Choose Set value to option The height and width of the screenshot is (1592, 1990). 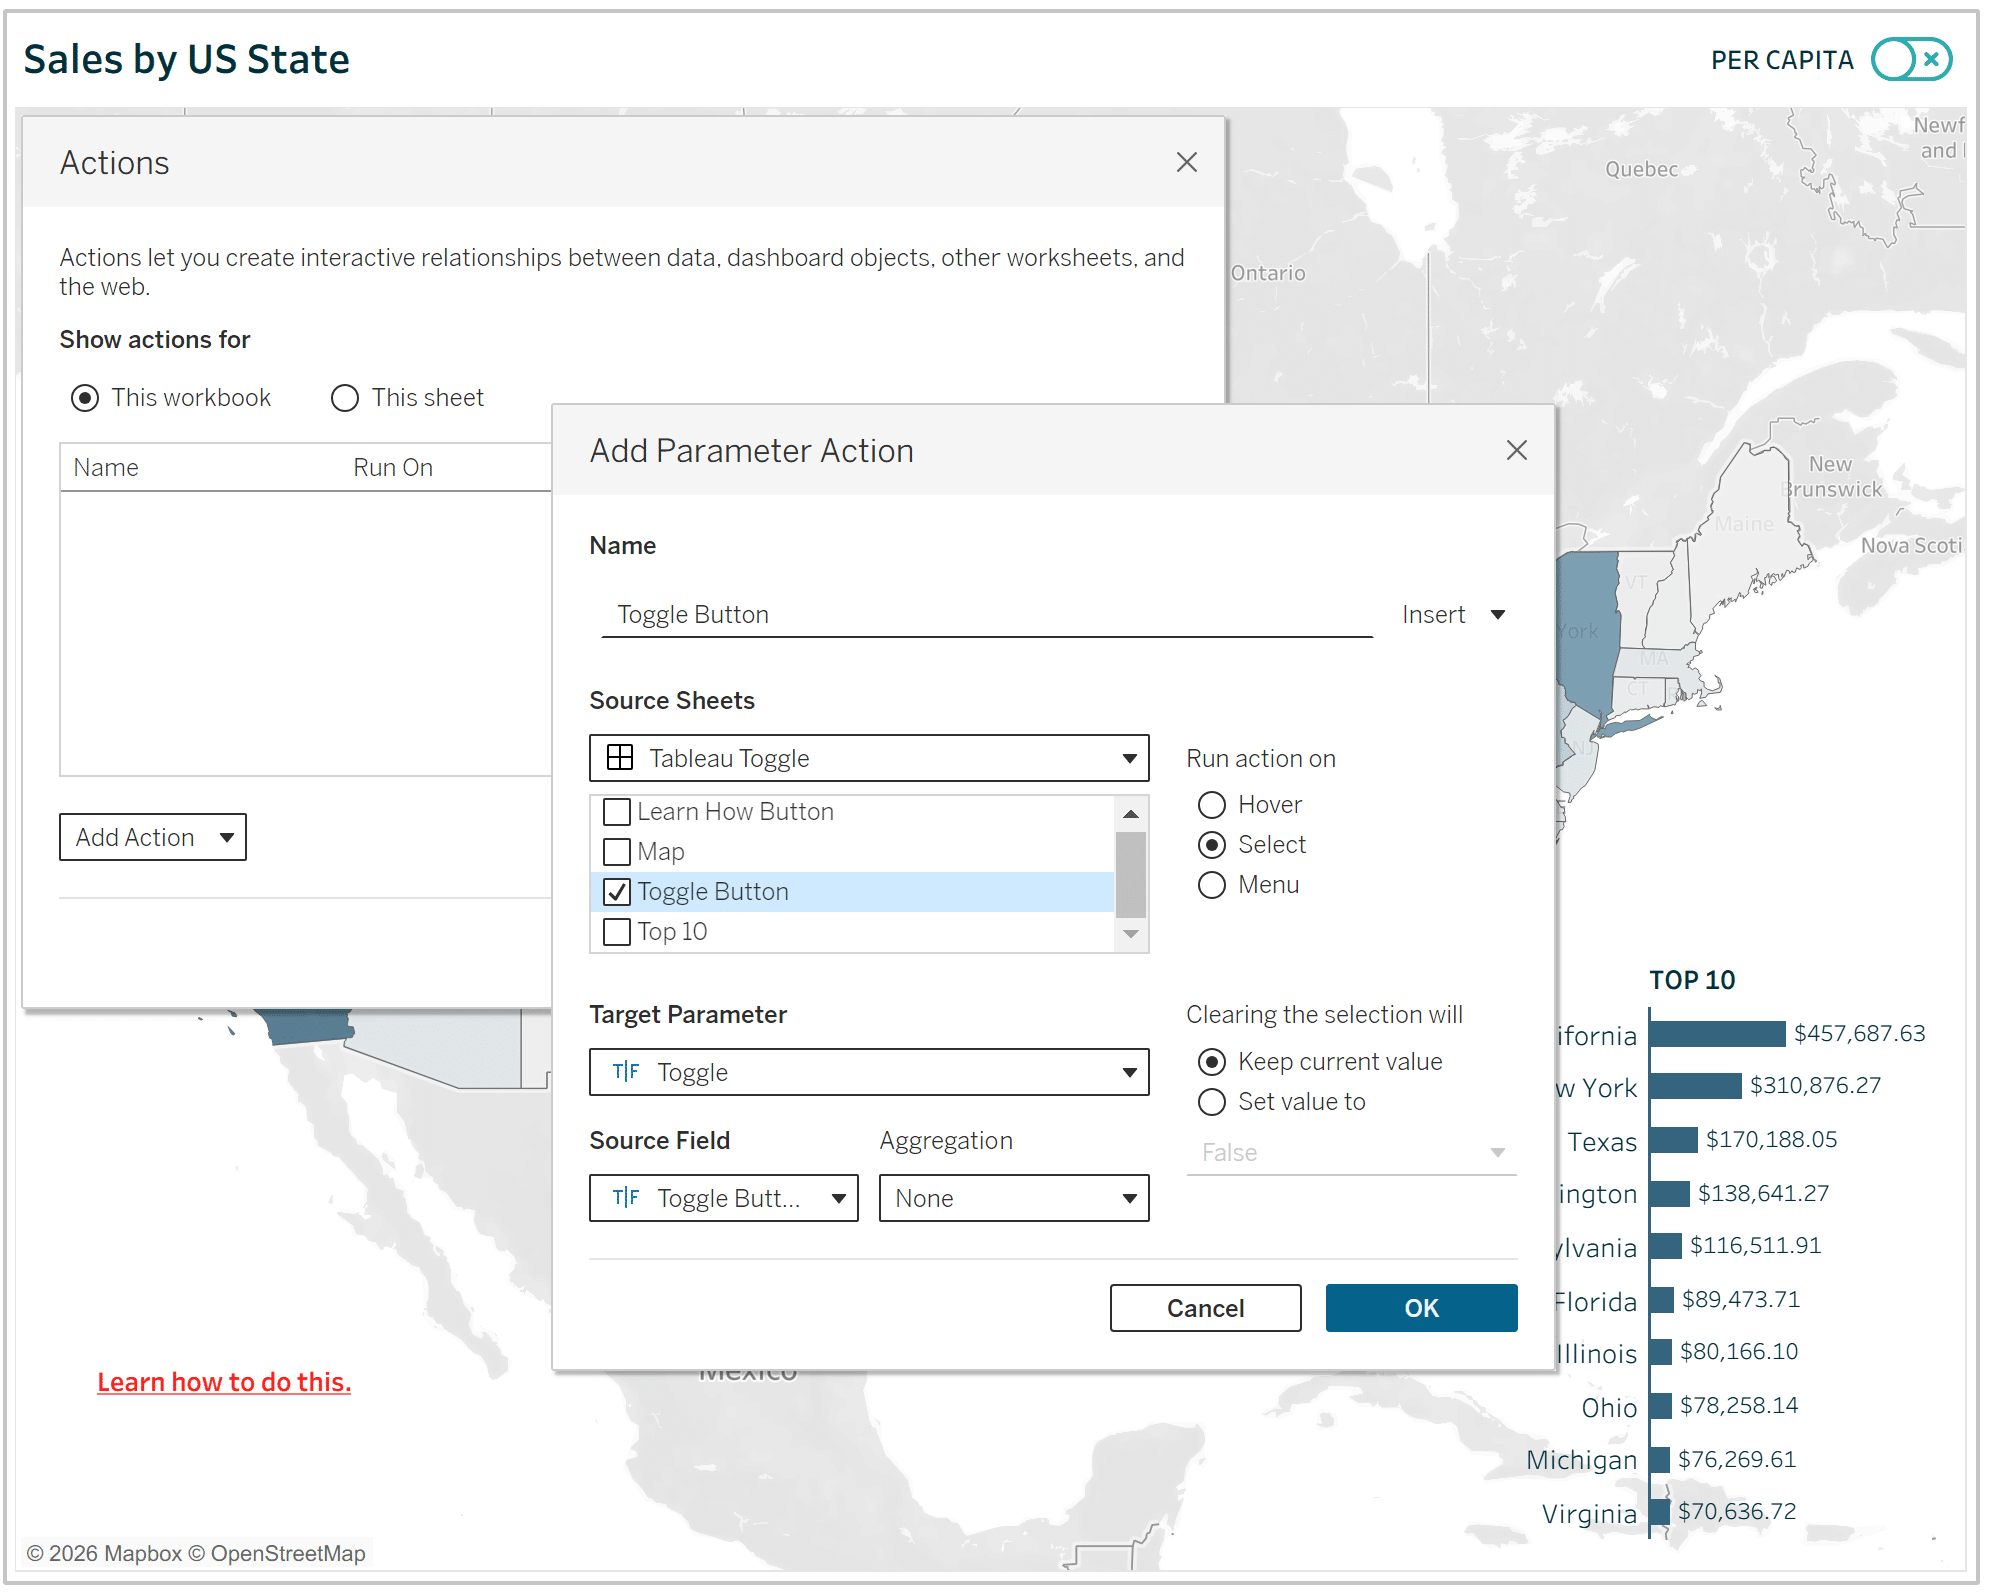click(x=1212, y=1102)
